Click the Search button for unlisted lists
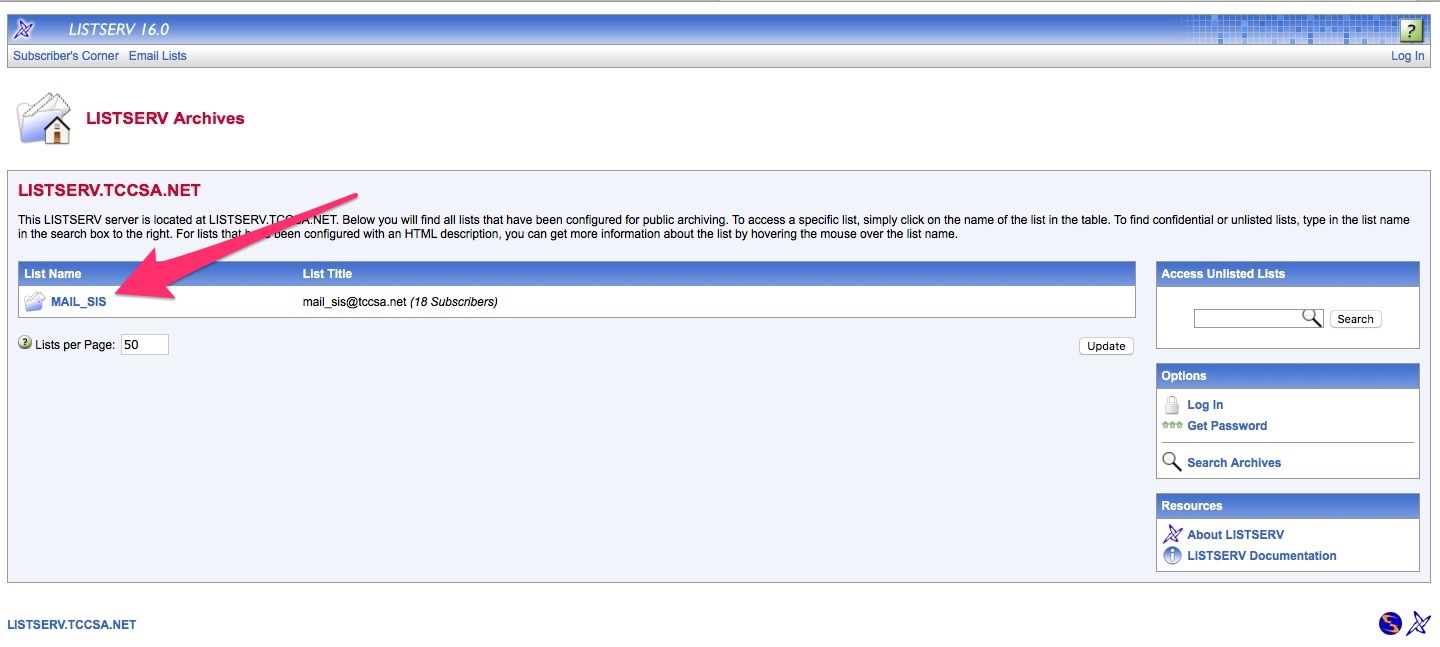Image resolution: width=1440 pixels, height=647 pixels. coord(1355,319)
